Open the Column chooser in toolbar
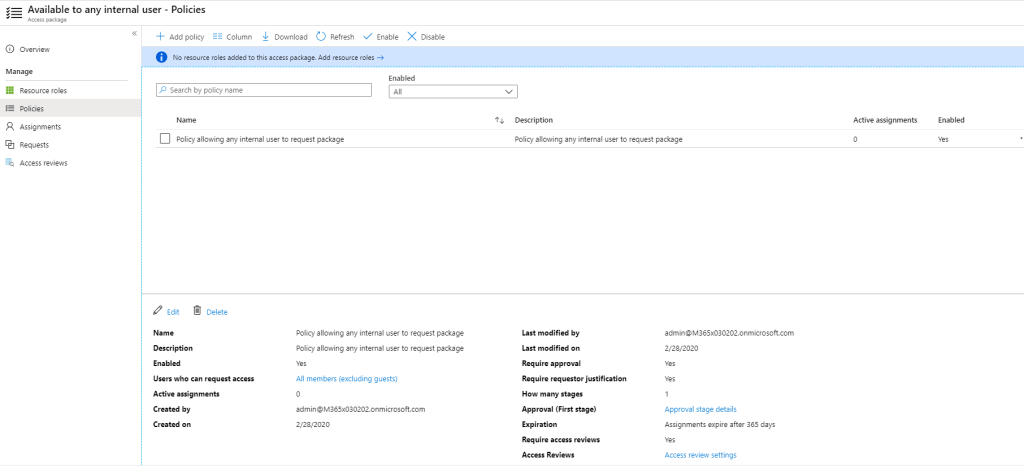Viewport: 1024px width, 466px height. pos(218,37)
